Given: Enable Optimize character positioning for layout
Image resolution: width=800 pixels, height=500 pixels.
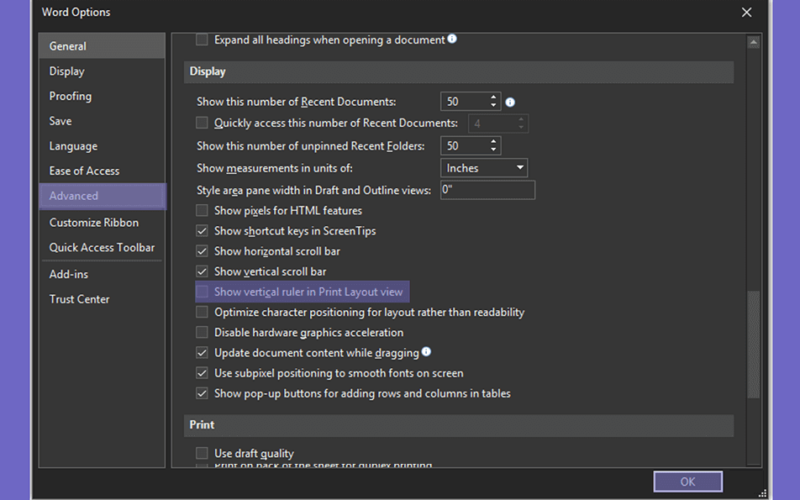Looking at the screenshot, I should (x=202, y=312).
